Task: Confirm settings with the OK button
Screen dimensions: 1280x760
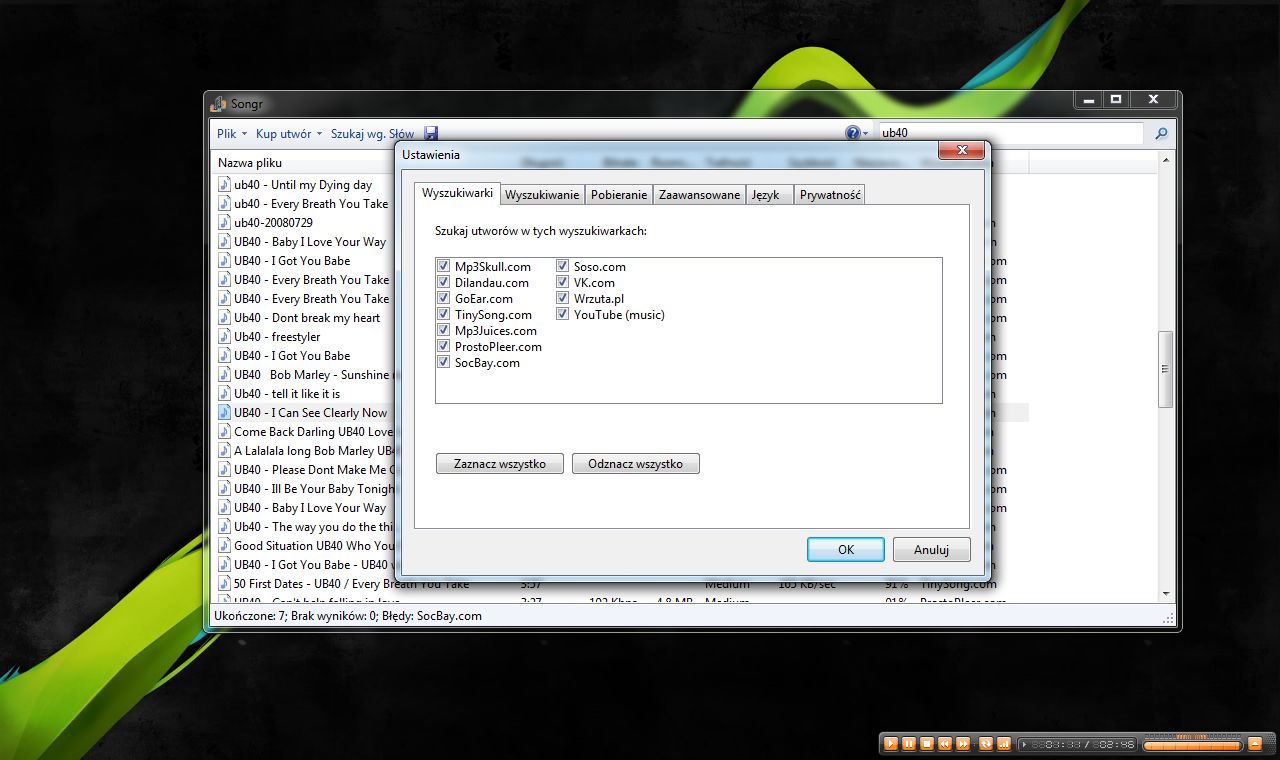Action: pos(846,550)
